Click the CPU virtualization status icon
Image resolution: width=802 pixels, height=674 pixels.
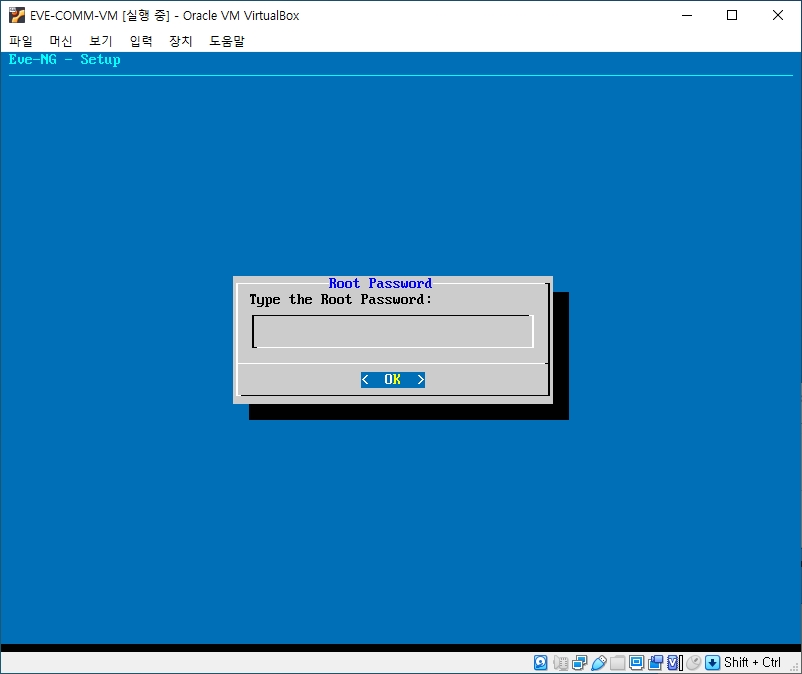click(x=675, y=663)
